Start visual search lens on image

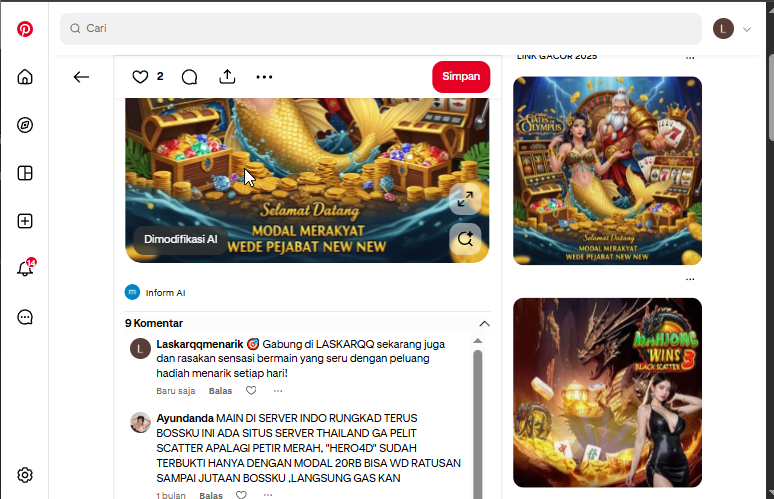pyautogui.click(x=465, y=239)
